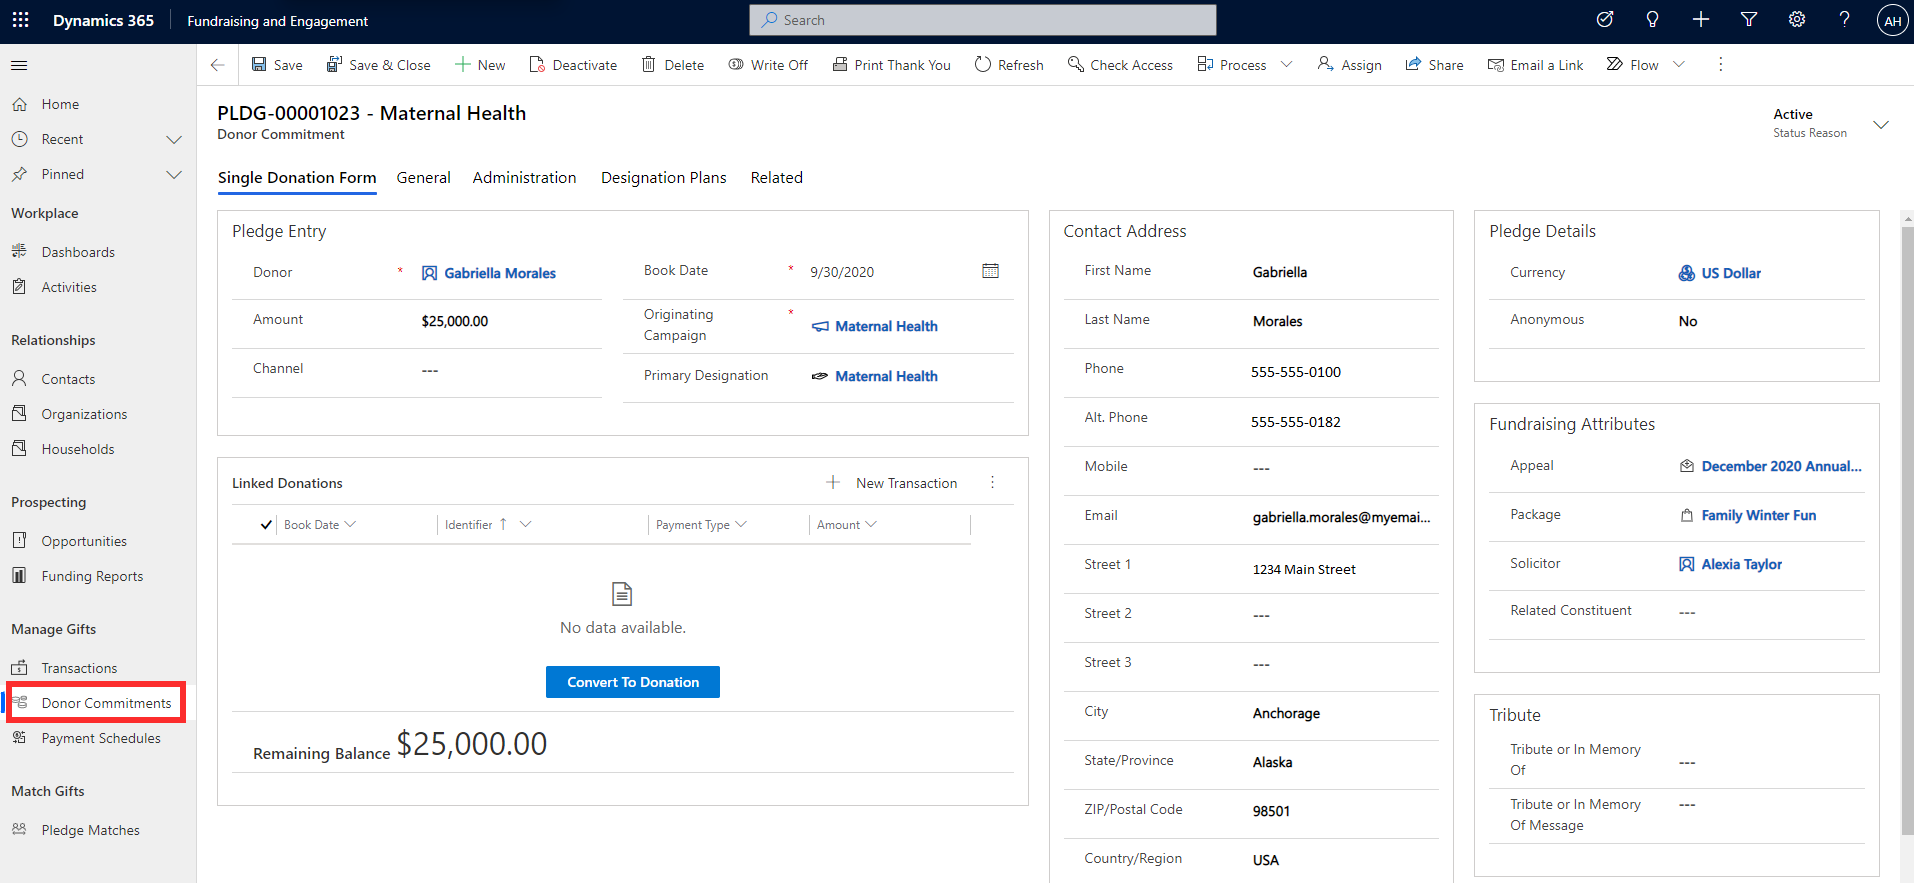Expand the header Status Reason chevron
This screenshot has height=883, width=1914.
pyautogui.click(x=1880, y=125)
